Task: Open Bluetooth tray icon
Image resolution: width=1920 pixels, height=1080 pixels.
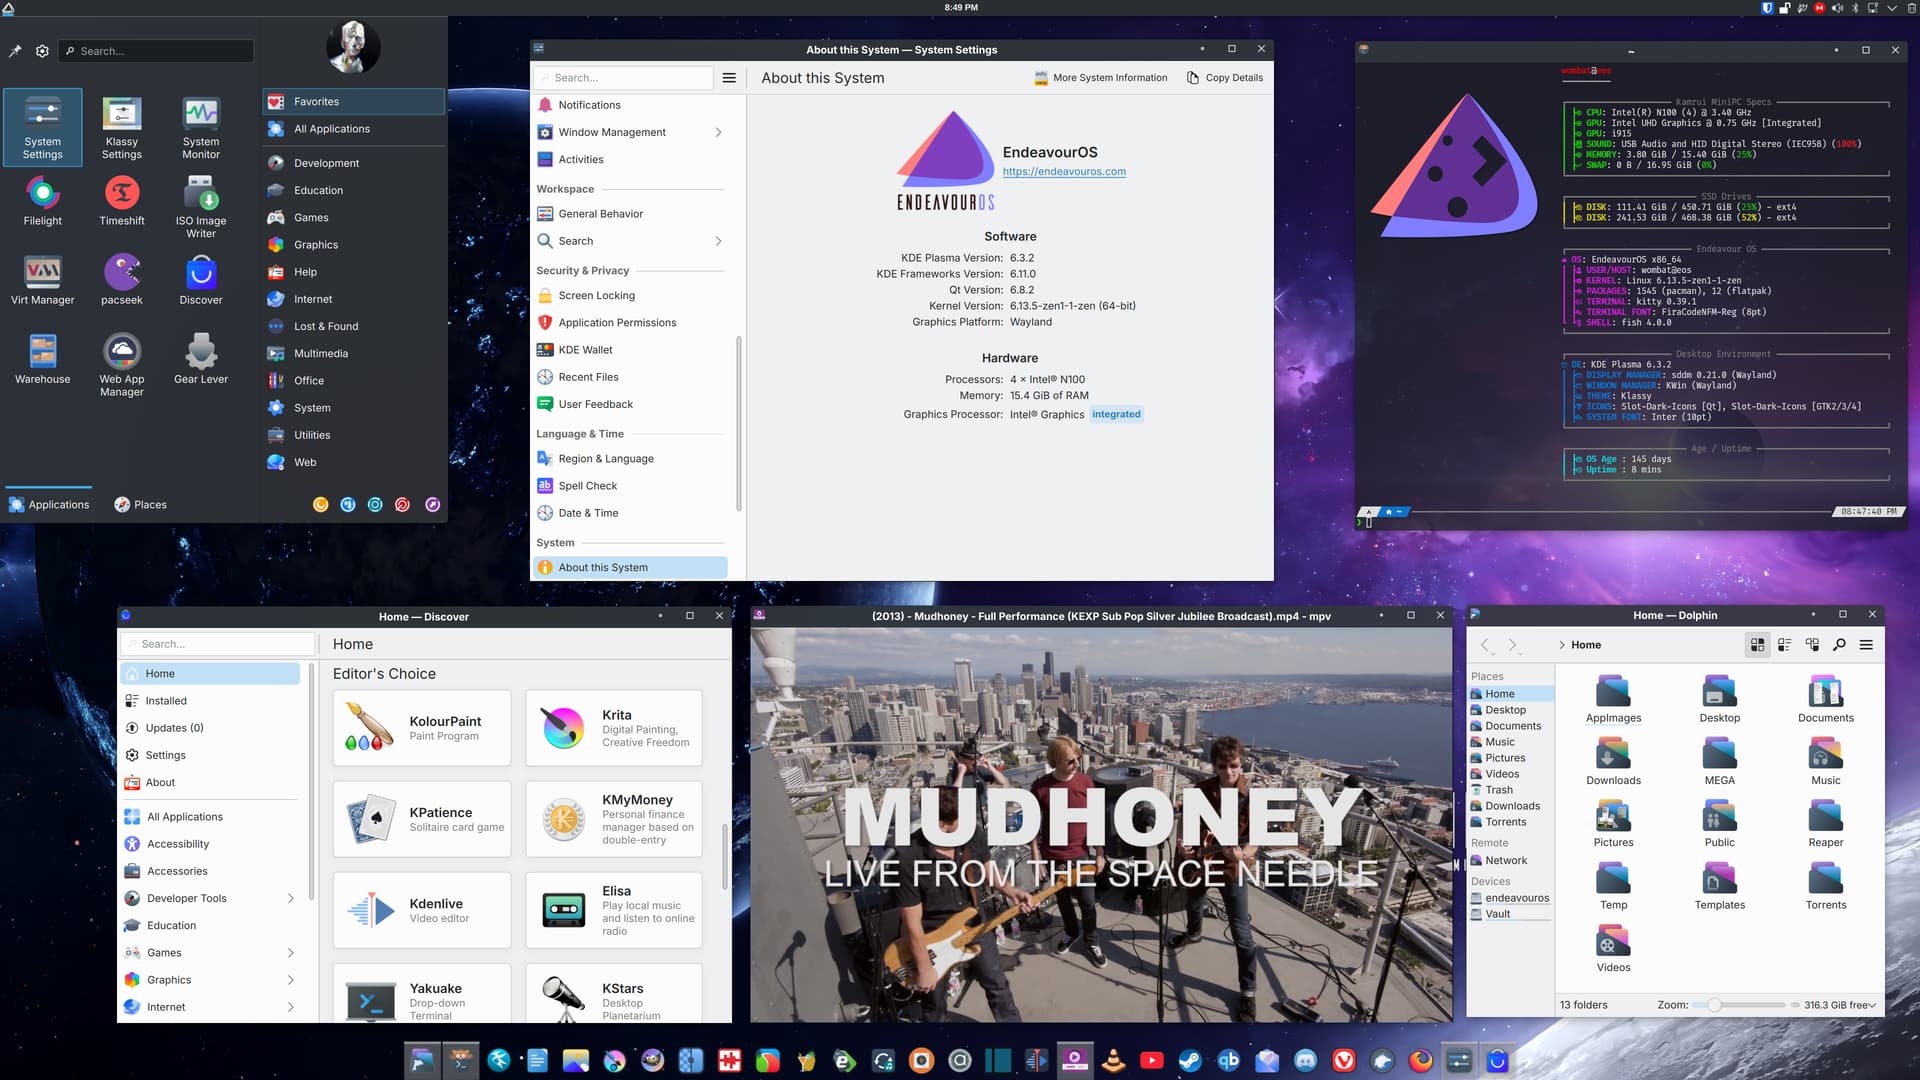Action: coord(1855,8)
